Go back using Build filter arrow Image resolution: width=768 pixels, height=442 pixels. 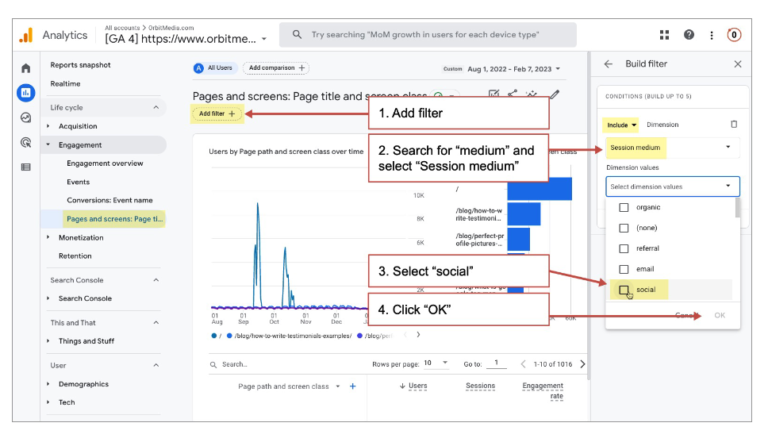(608, 64)
